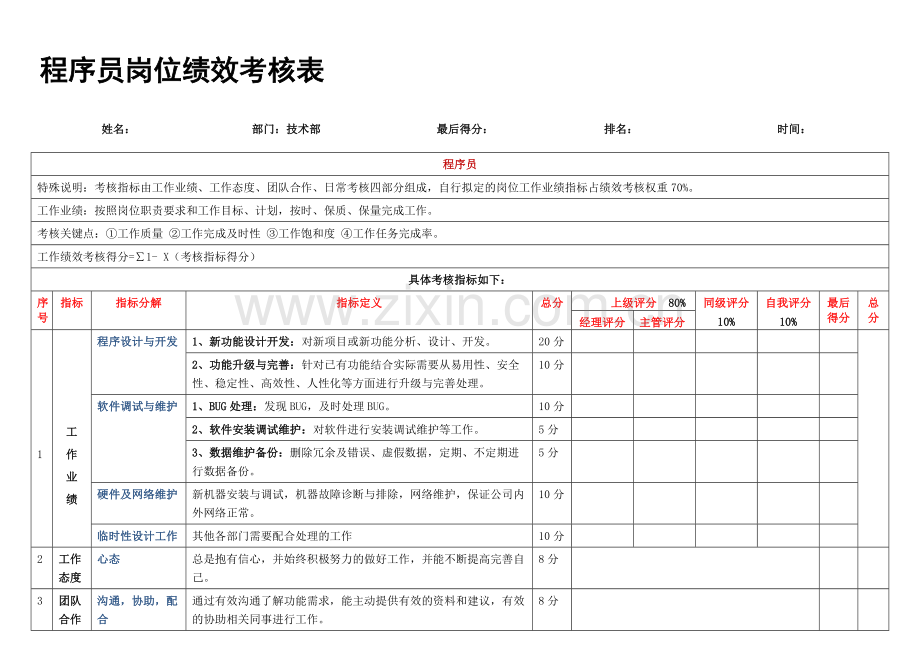The image size is (920, 651).
Task: Click the 心态 indicator cell
Action: pos(138,568)
